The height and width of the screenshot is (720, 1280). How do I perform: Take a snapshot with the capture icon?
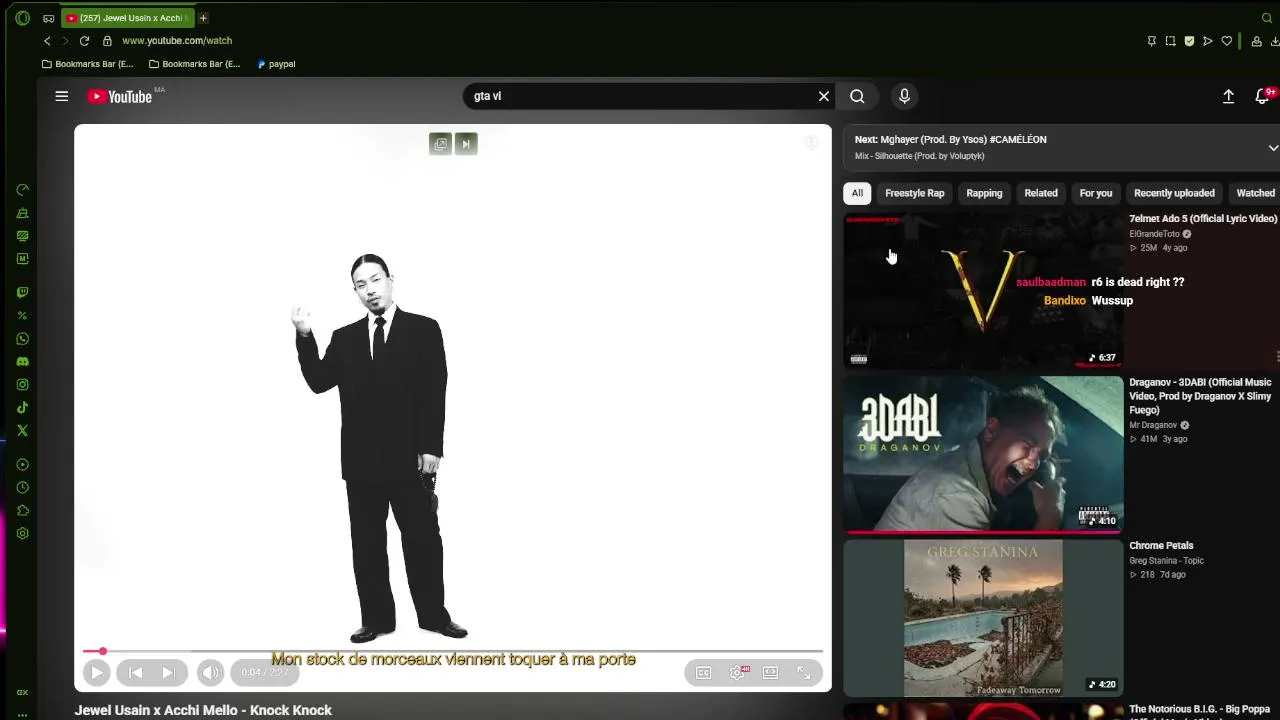[1170, 41]
